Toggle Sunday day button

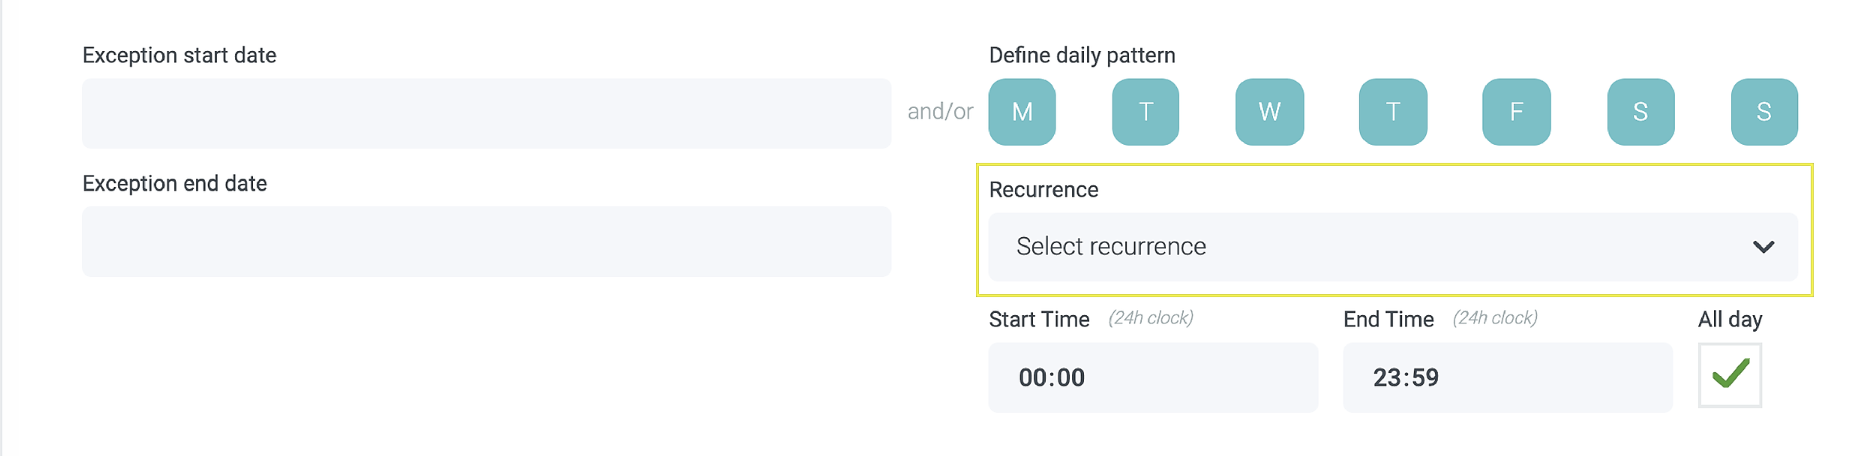[x=1764, y=112]
